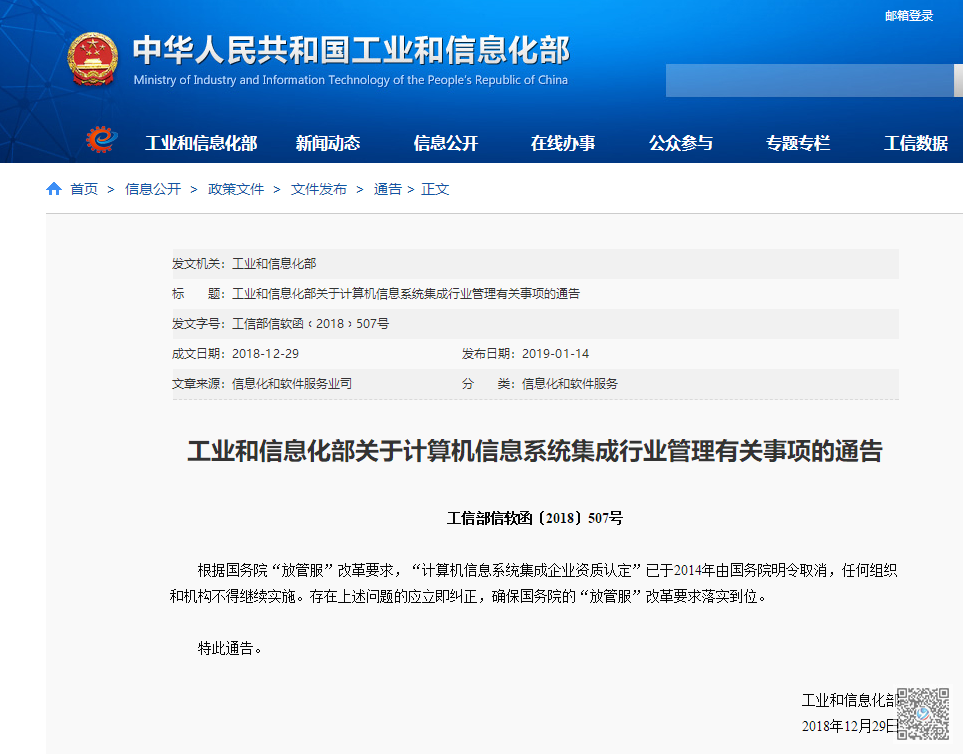Click the national emblem logo
This screenshot has width=963, height=754.
(x=92, y=59)
